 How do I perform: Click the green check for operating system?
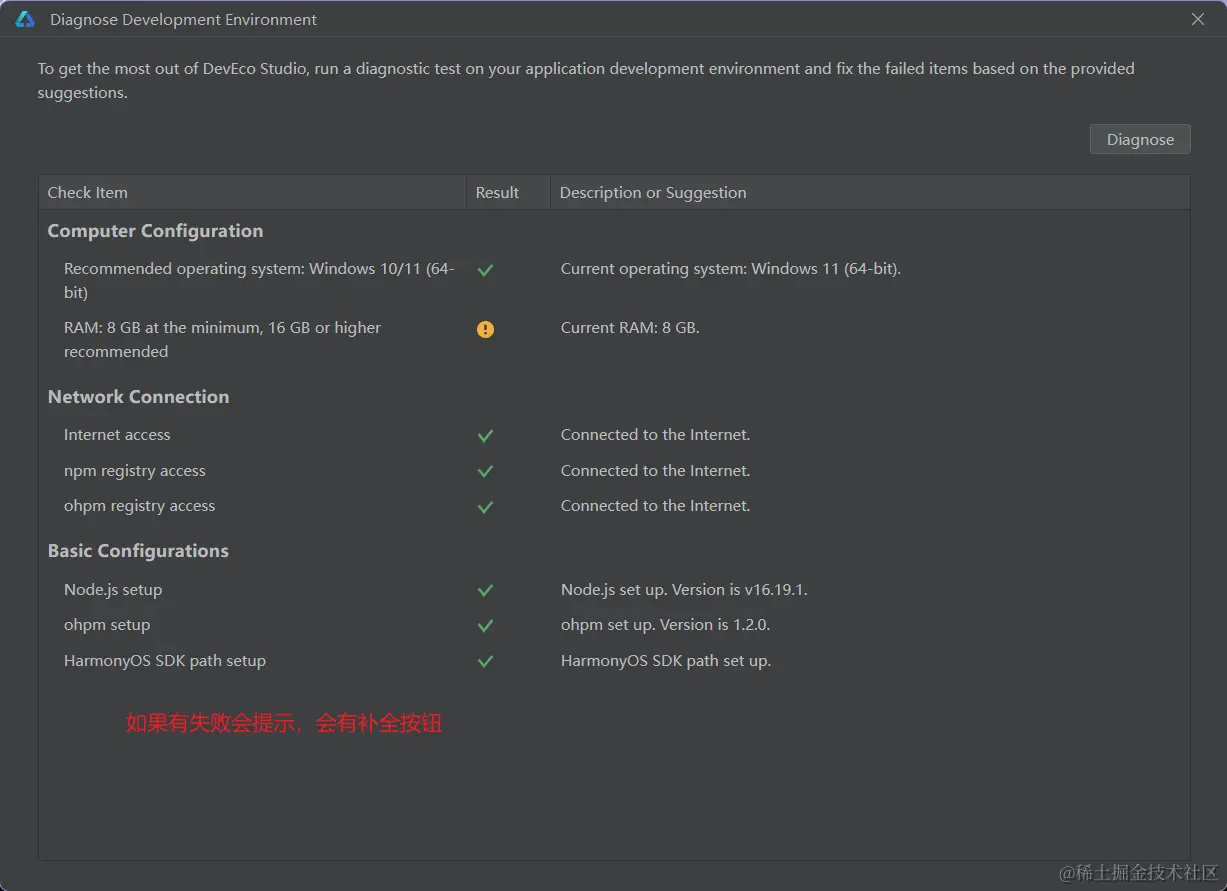click(x=485, y=270)
